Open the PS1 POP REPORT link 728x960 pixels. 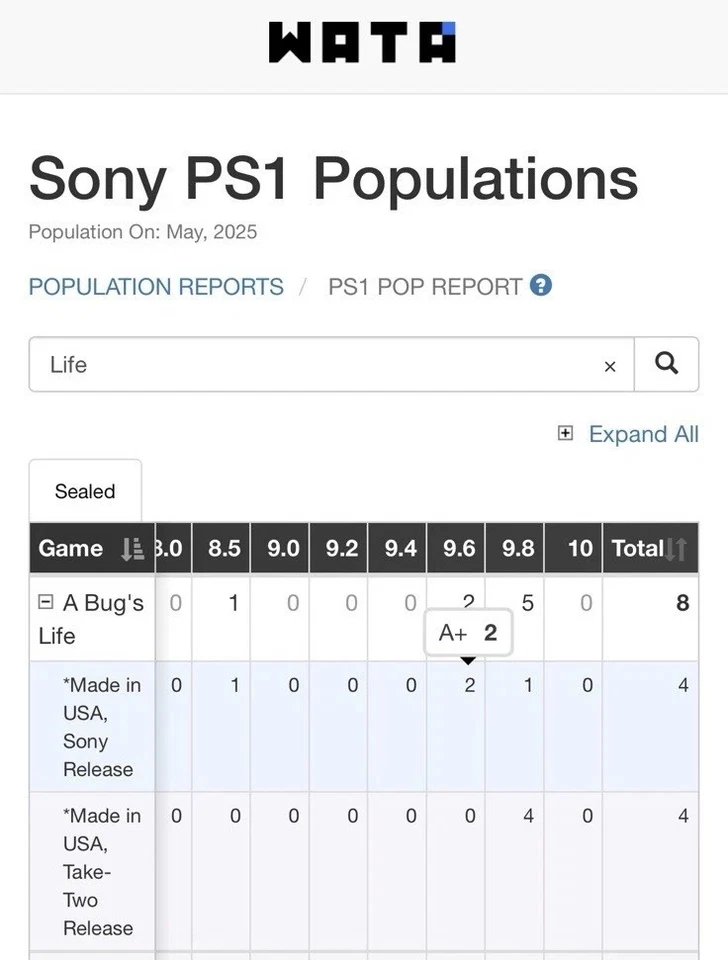421,286
